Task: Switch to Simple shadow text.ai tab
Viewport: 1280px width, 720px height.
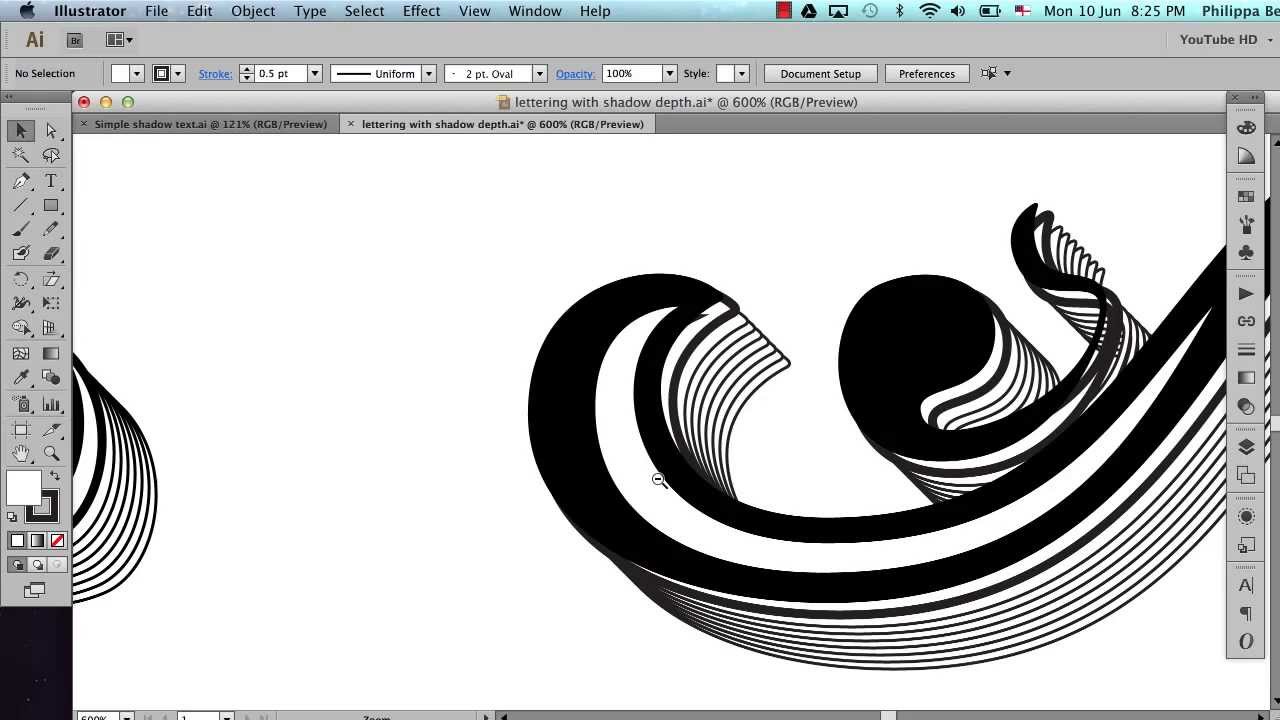Action: coord(210,124)
